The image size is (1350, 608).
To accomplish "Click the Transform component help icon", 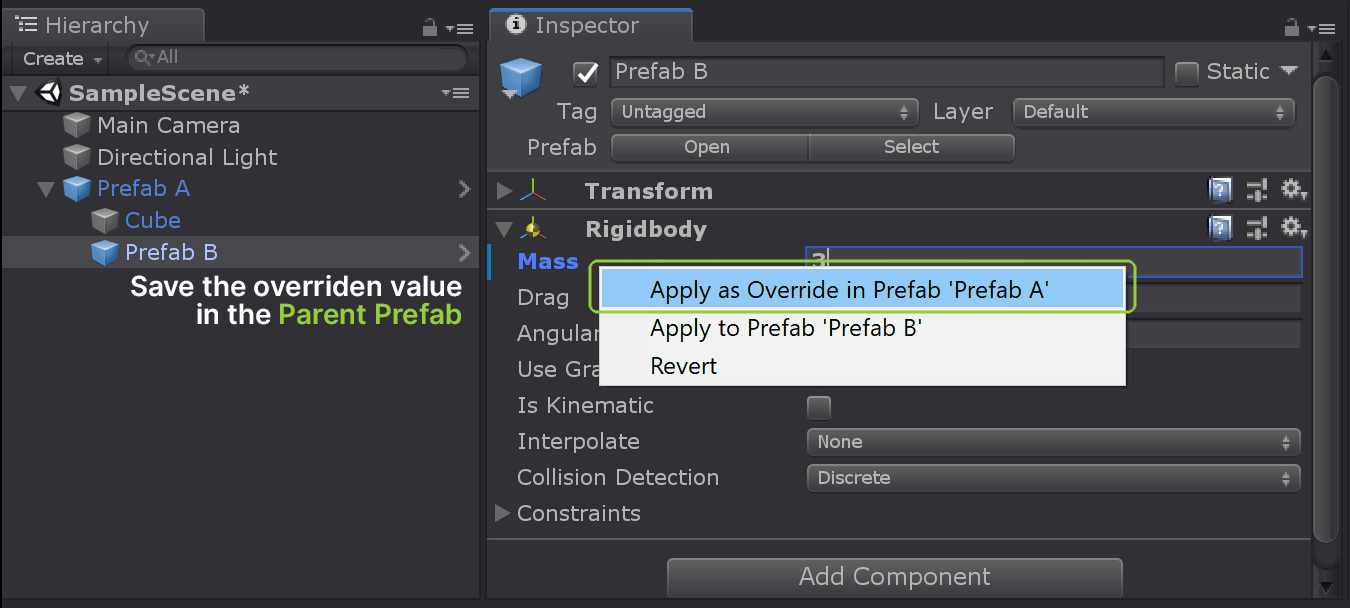I will coord(1220,191).
